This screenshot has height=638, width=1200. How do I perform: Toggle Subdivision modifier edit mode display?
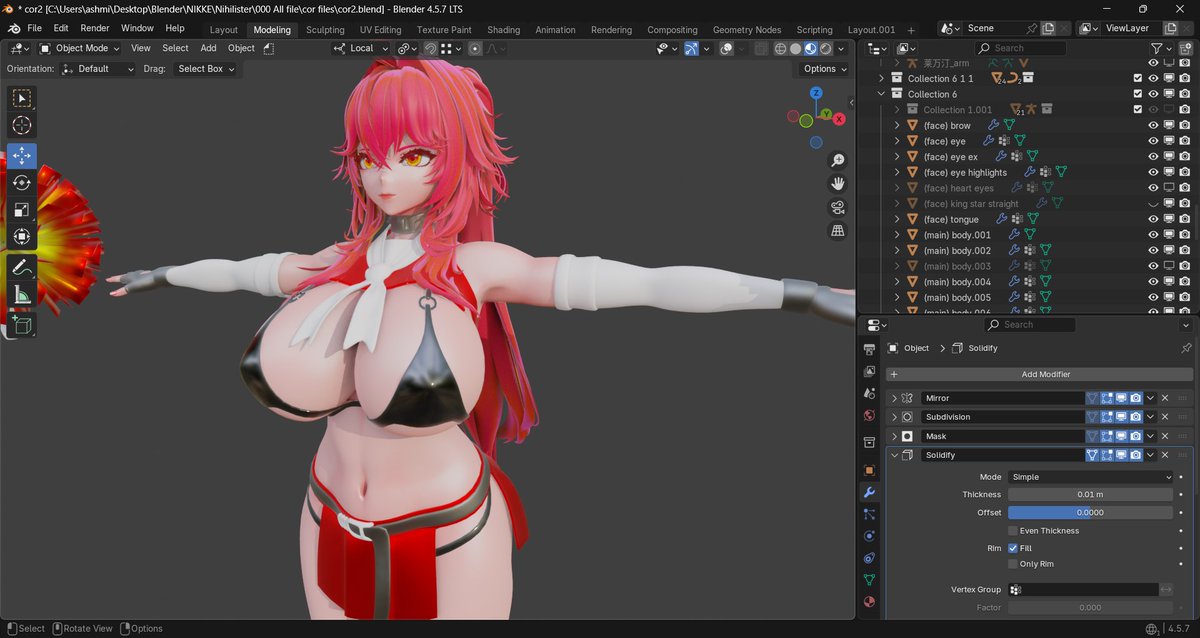pos(1107,417)
